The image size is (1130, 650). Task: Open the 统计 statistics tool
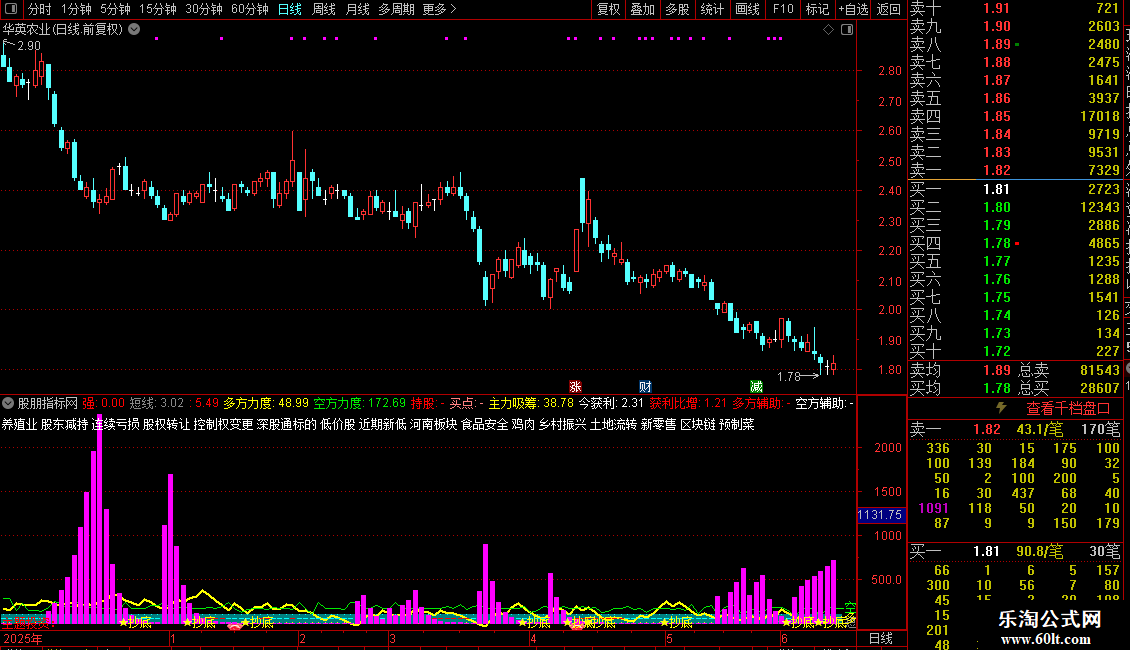[x=711, y=9]
